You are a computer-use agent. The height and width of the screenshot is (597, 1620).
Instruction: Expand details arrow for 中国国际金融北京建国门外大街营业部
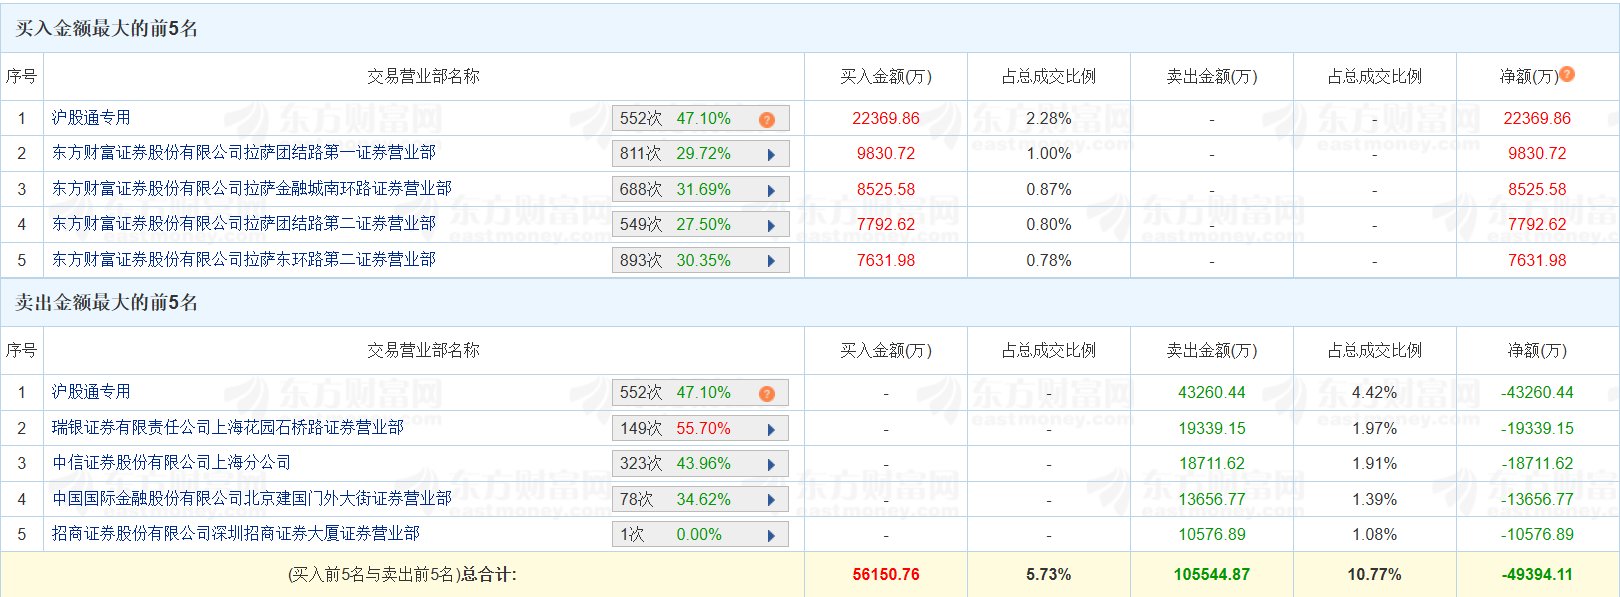771,500
